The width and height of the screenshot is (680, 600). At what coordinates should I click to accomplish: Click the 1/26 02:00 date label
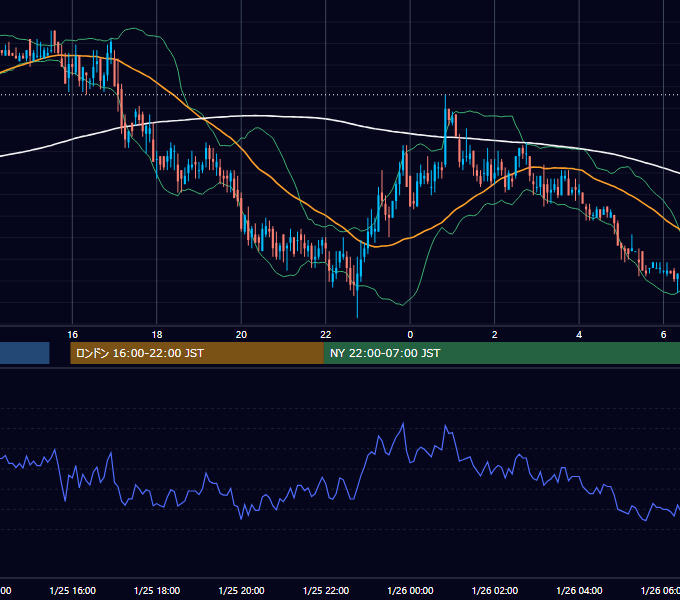[494, 591]
